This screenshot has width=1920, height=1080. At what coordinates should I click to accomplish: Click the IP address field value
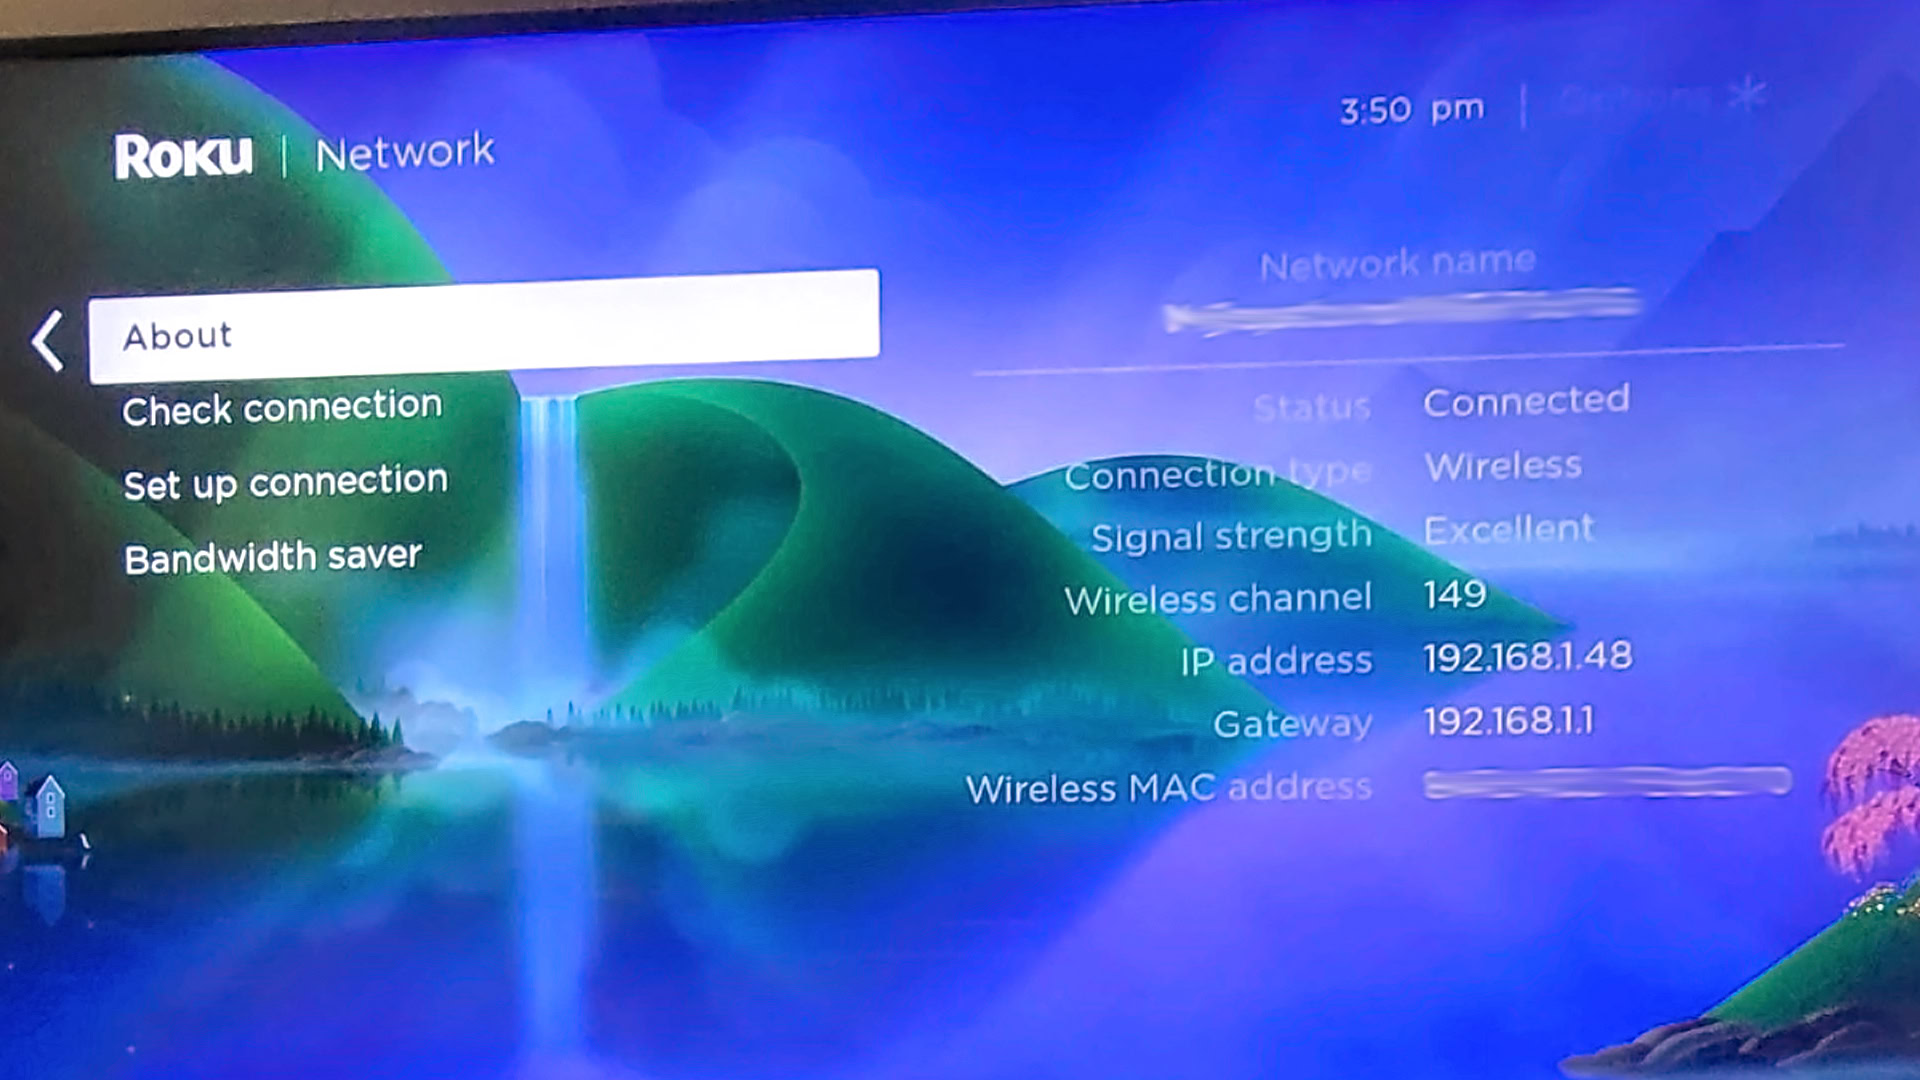click(x=1526, y=657)
